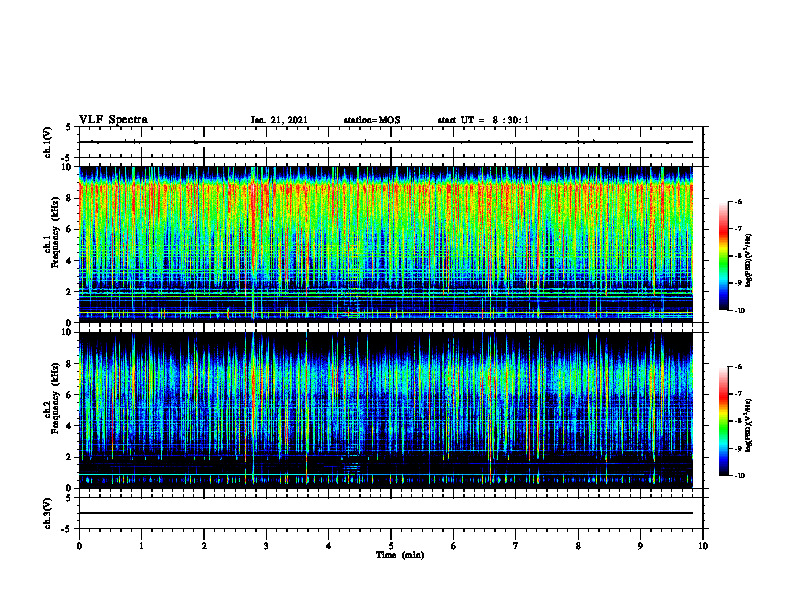Viewport: 792px width, 612px height.
Task: Click the ch.2 frequency tick label '6'
Action: [x=69, y=395]
